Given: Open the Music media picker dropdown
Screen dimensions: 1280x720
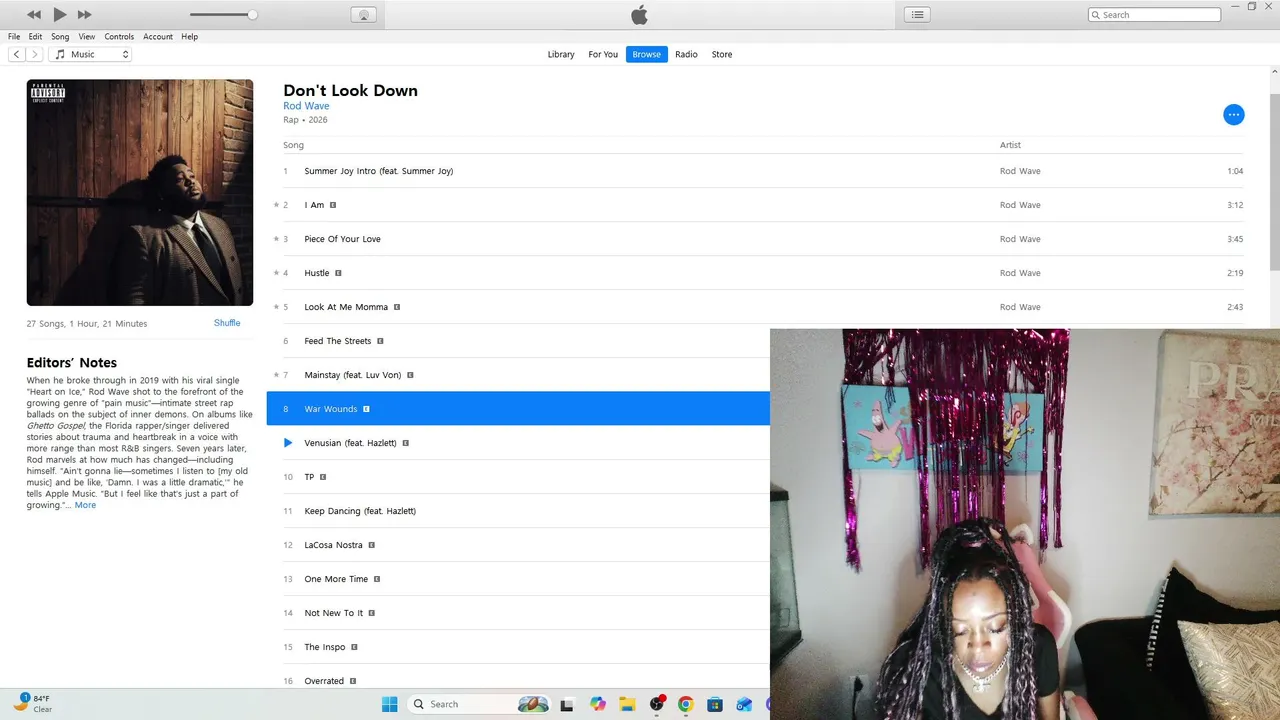Looking at the screenshot, I should pyautogui.click(x=90, y=54).
